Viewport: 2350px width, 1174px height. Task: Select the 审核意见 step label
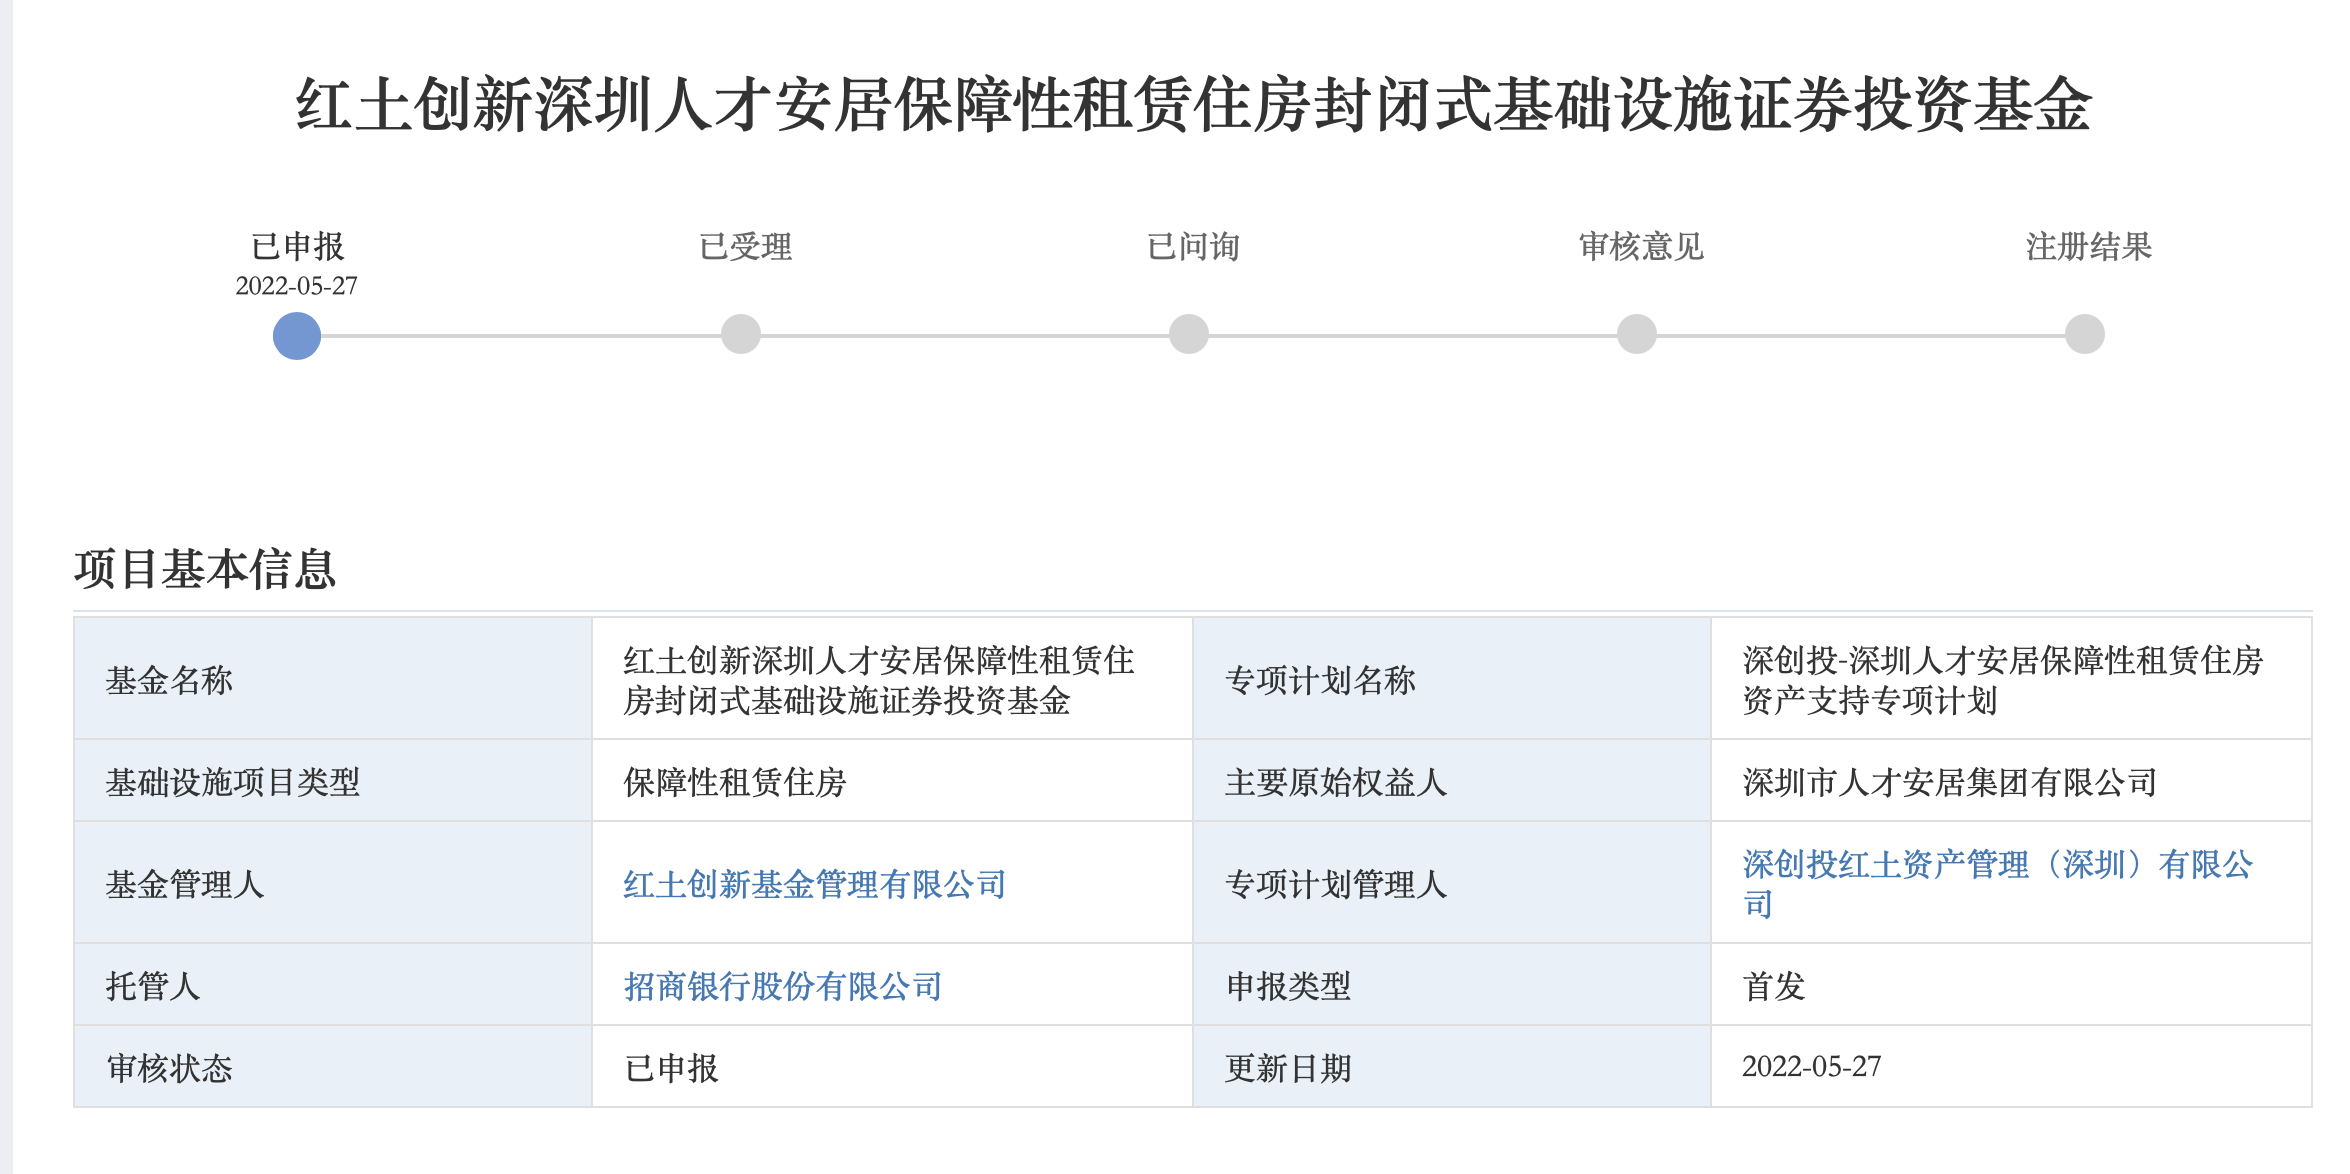point(1641,246)
